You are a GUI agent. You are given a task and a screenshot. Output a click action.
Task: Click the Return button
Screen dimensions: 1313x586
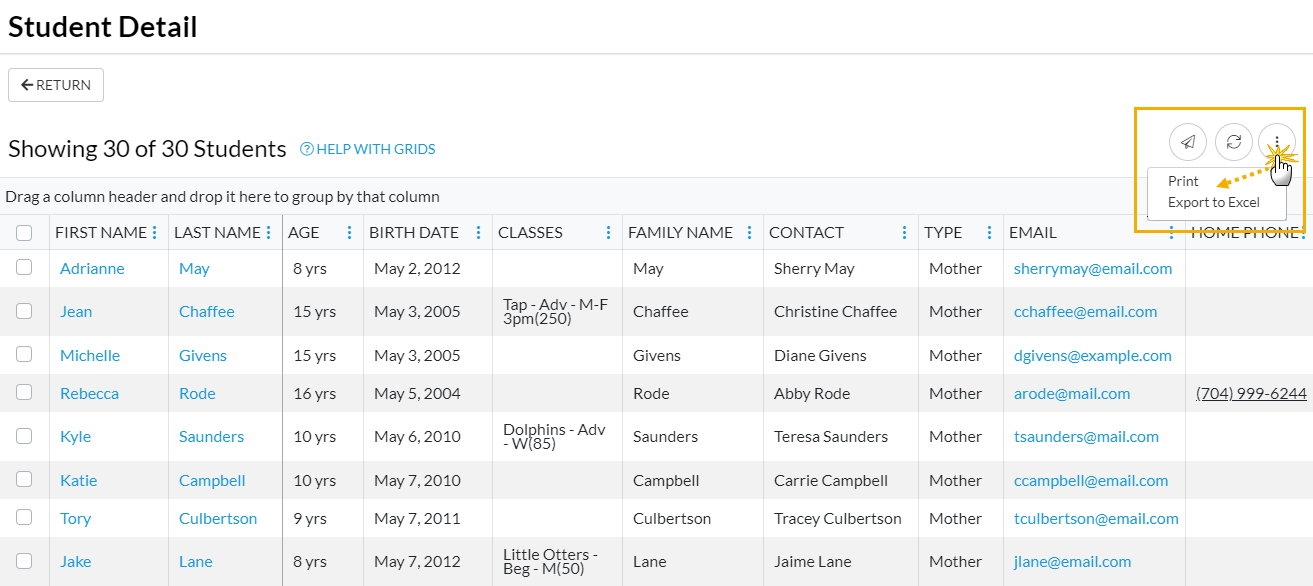(x=56, y=85)
